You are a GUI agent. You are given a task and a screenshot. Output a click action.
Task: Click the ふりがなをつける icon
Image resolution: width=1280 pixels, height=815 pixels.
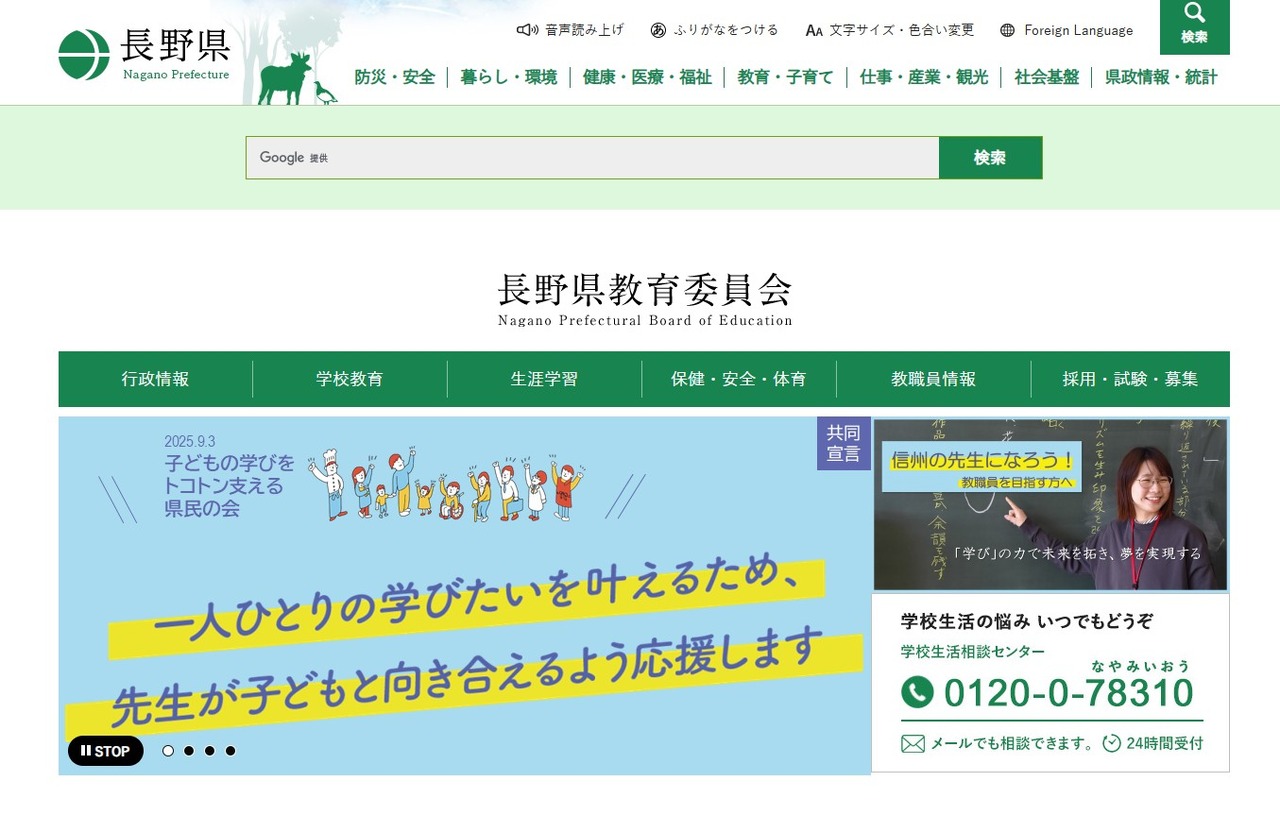657,30
